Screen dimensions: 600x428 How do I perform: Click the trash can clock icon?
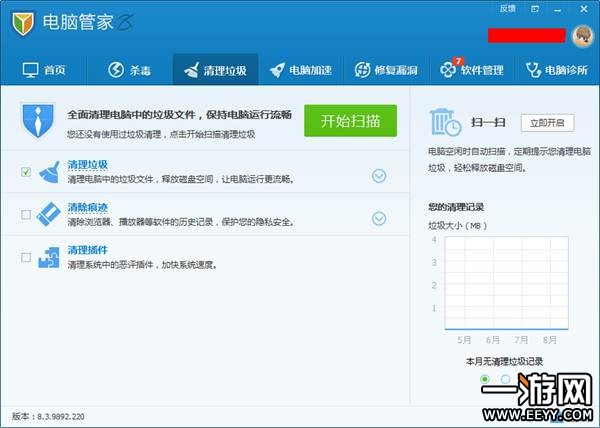(445, 122)
